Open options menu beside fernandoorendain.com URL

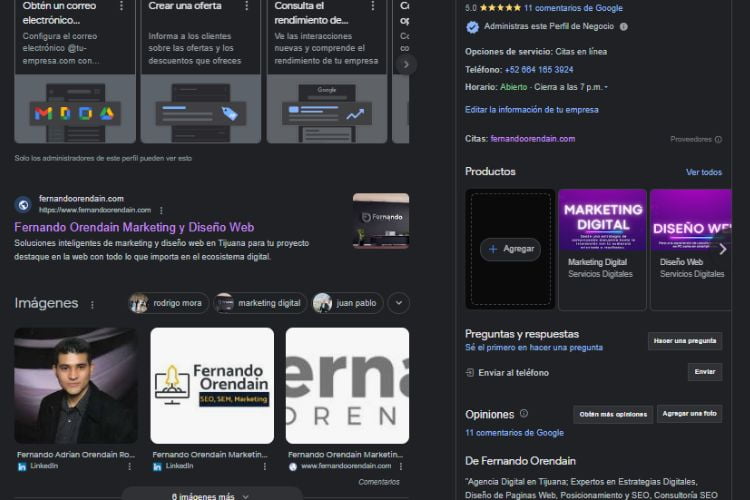159,211
